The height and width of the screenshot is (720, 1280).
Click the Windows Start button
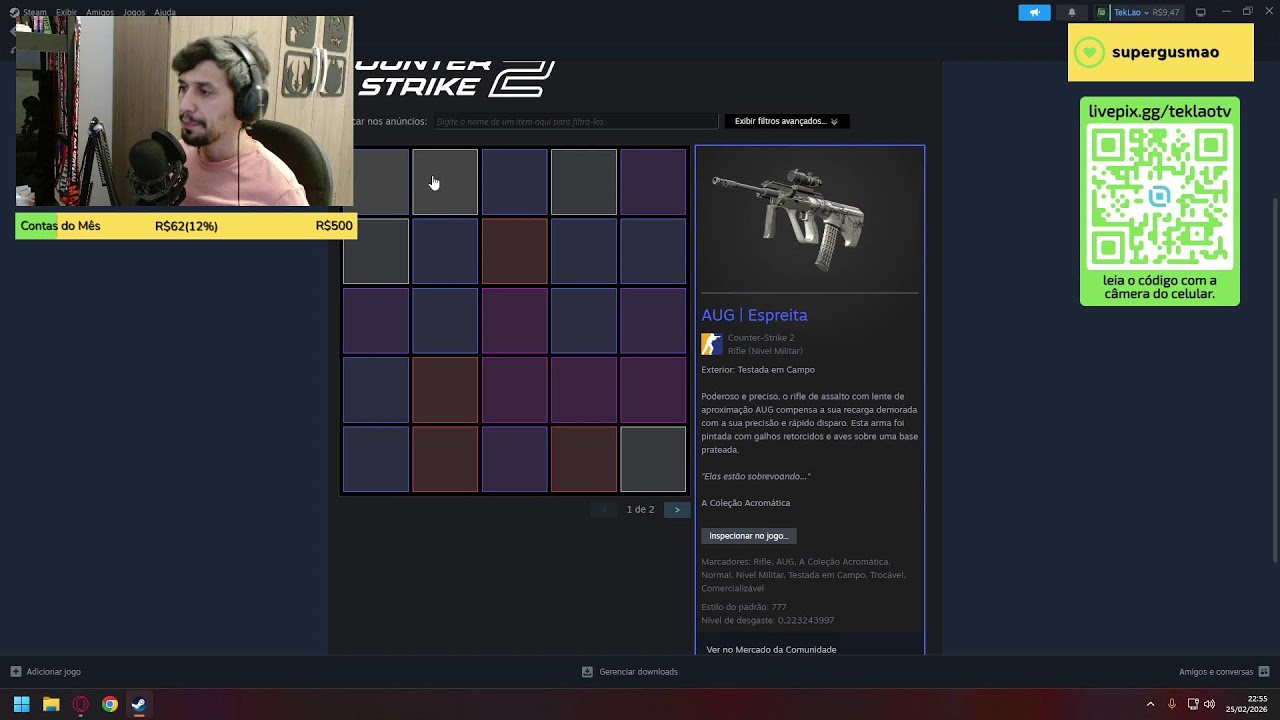(x=21, y=704)
